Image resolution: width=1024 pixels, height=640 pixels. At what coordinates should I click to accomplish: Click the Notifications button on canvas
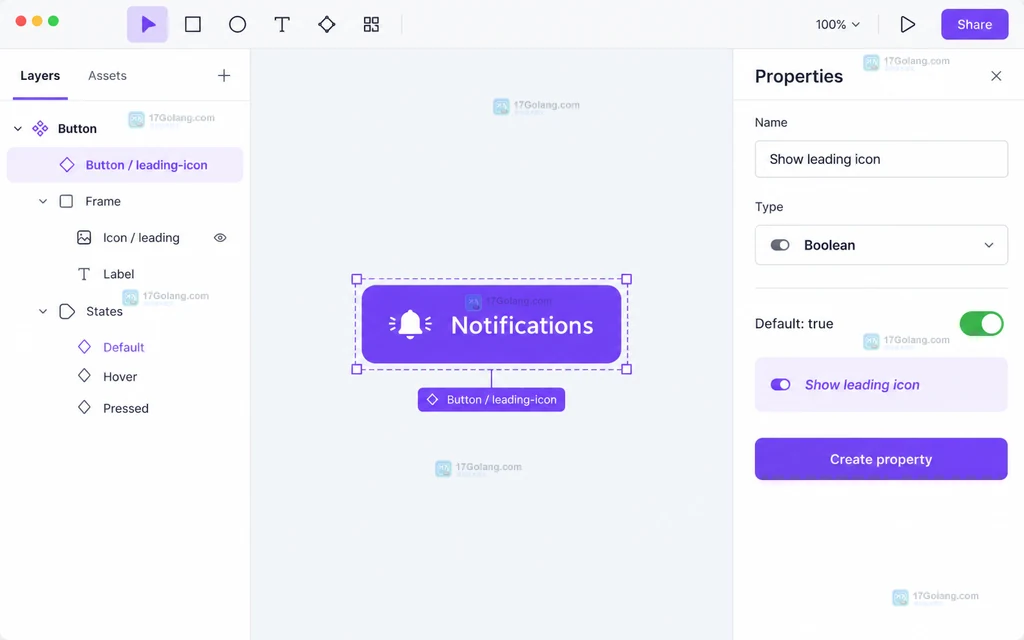pyautogui.click(x=491, y=324)
